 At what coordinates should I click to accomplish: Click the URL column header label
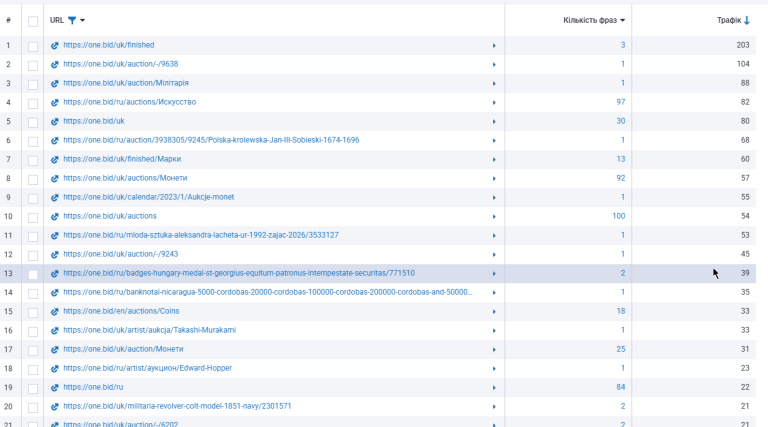coord(57,20)
